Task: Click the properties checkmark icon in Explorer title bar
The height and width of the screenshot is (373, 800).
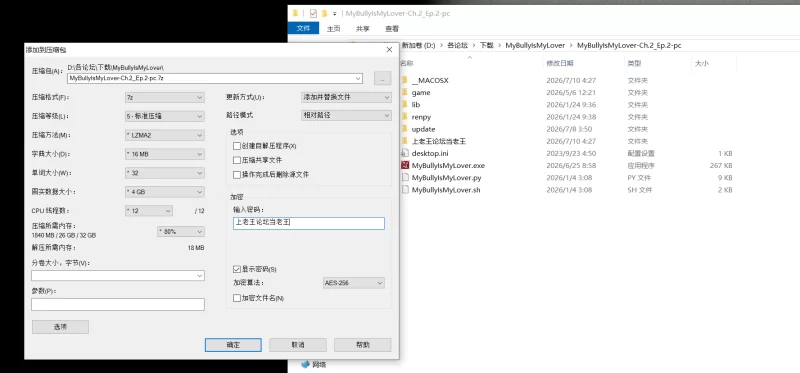Action: 313,14
